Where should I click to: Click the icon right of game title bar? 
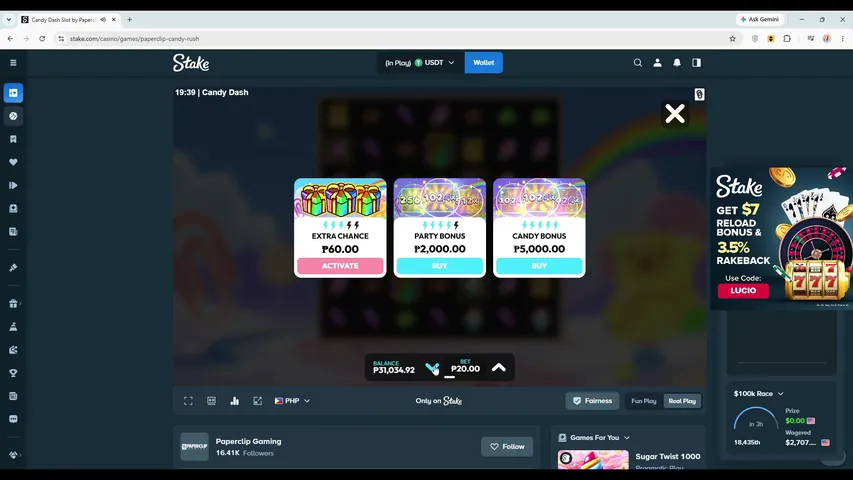(x=699, y=94)
